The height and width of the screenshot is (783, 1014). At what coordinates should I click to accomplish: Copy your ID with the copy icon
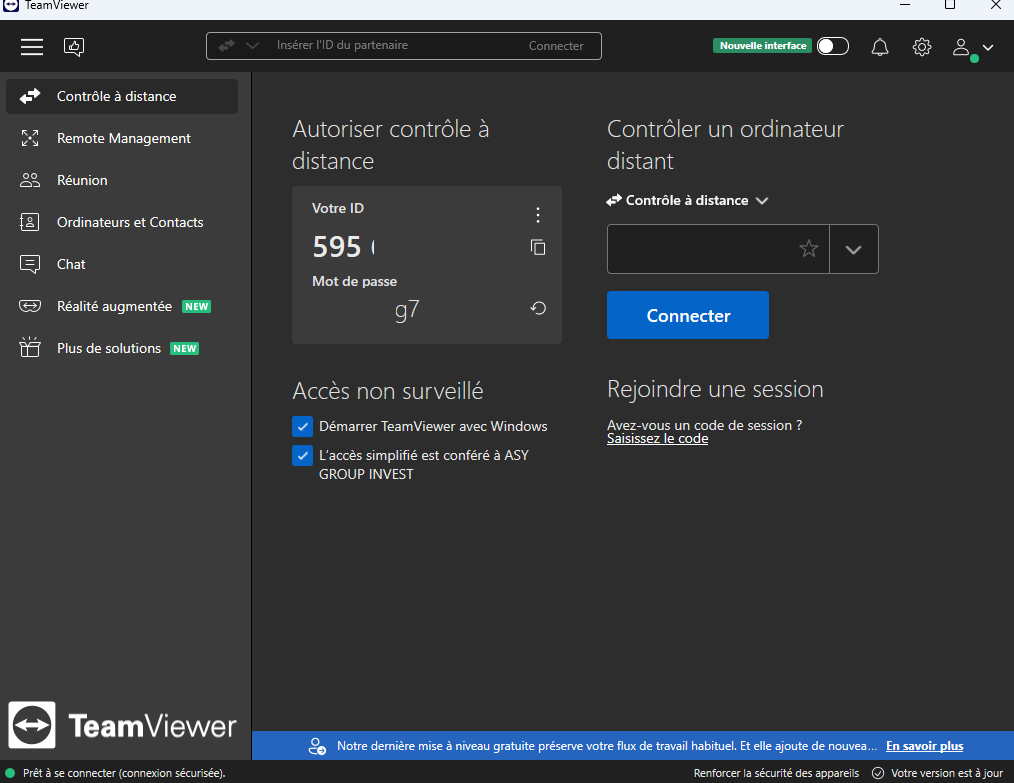click(x=537, y=247)
